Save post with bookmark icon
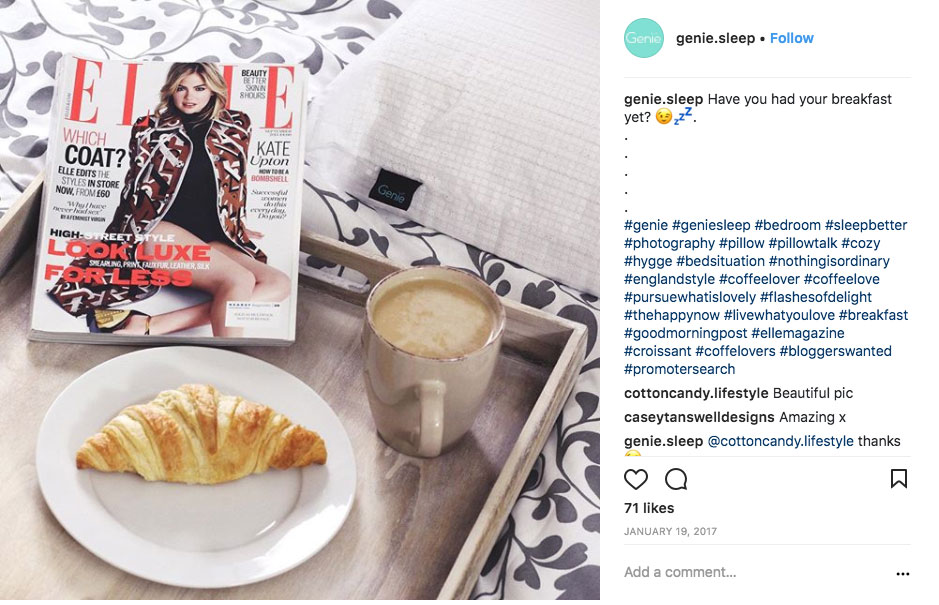The image size is (939, 605). click(x=898, y=479)
